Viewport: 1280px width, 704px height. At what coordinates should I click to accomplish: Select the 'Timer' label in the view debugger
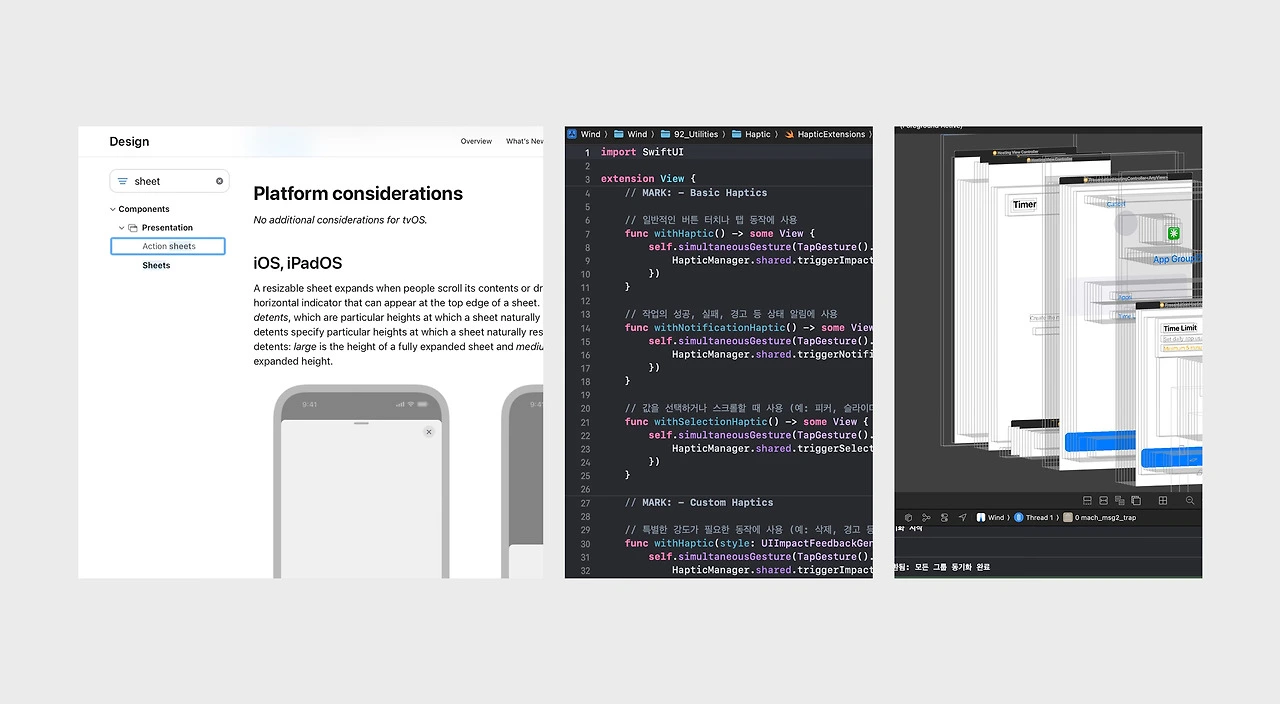(1024, 204)
